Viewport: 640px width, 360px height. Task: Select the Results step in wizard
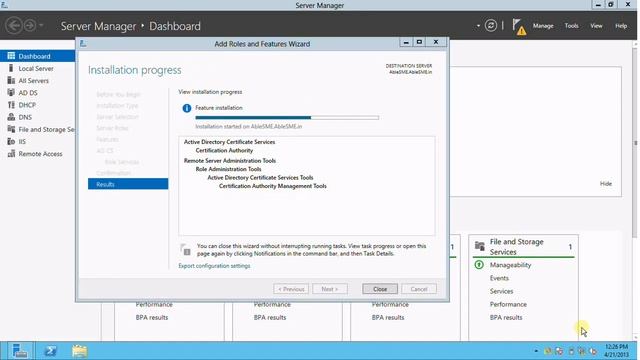pyautogui.click(x=128, y=184)
